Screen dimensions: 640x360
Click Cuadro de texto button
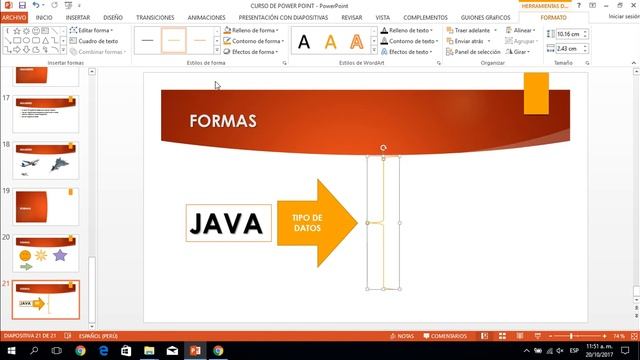click(x=94, y=41)
